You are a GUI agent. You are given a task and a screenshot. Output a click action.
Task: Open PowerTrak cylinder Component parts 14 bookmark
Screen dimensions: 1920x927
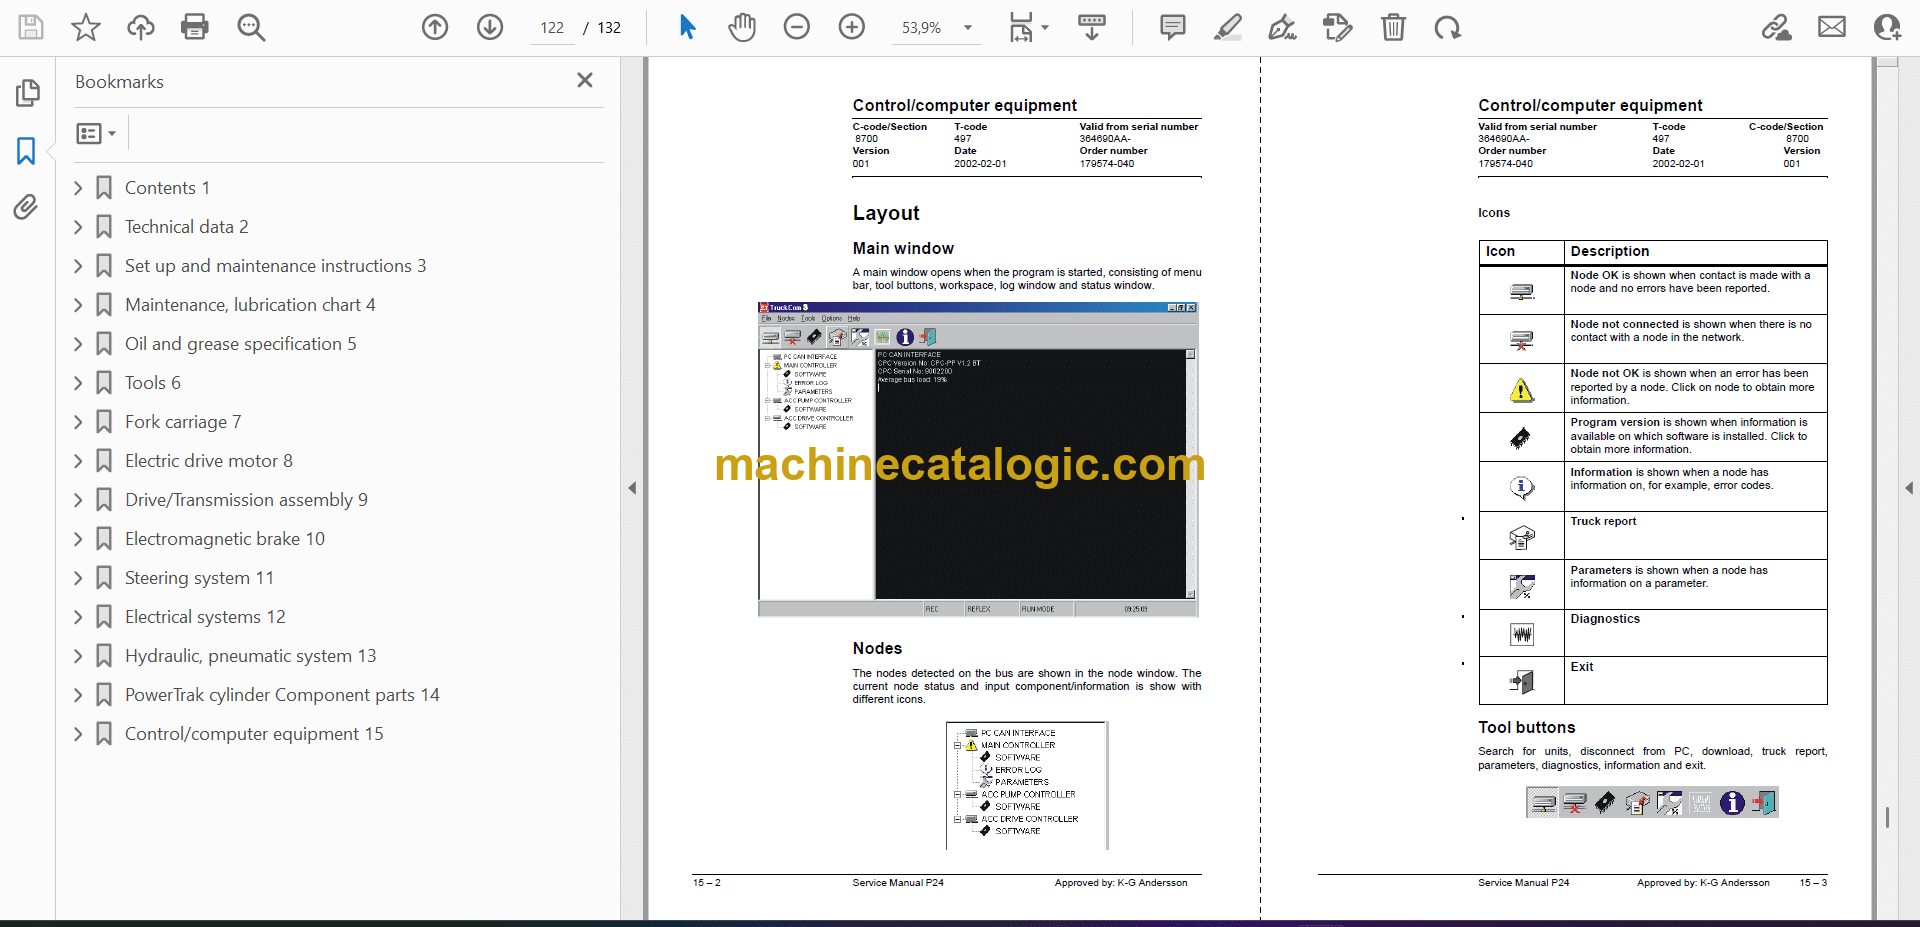282,695
